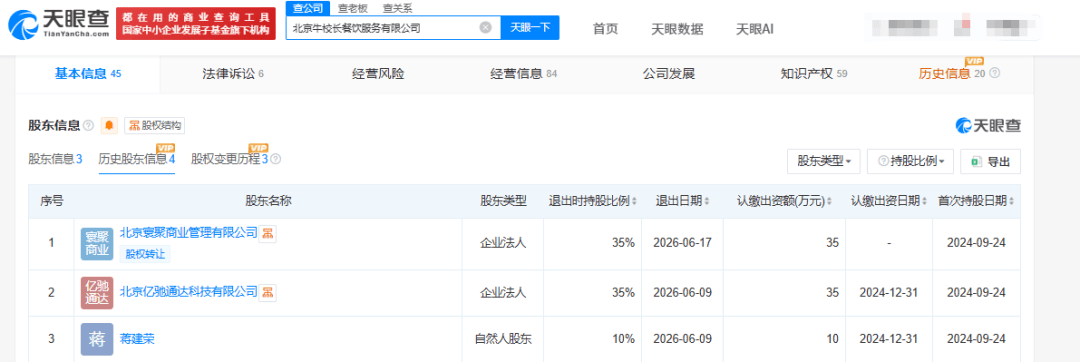This screenshot has width=1080, height=362.
Task: Open the 股东类型 filter dropdown
Action: point(824,162)
